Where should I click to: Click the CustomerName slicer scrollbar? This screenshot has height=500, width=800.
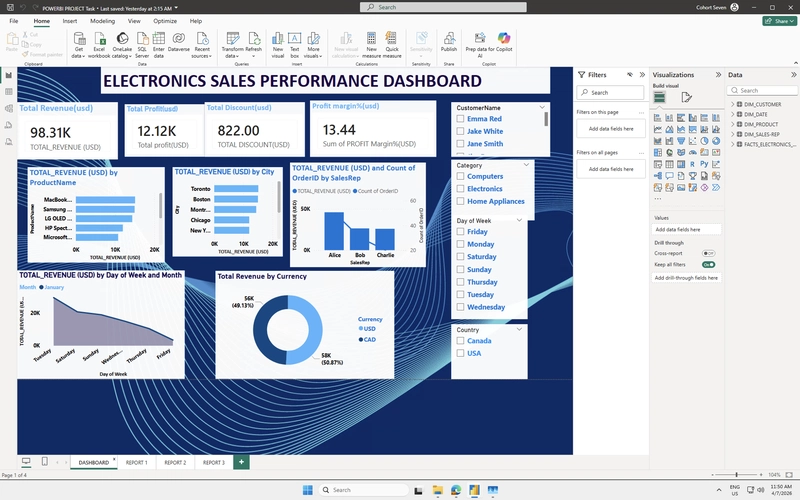(x=546, y=119)
